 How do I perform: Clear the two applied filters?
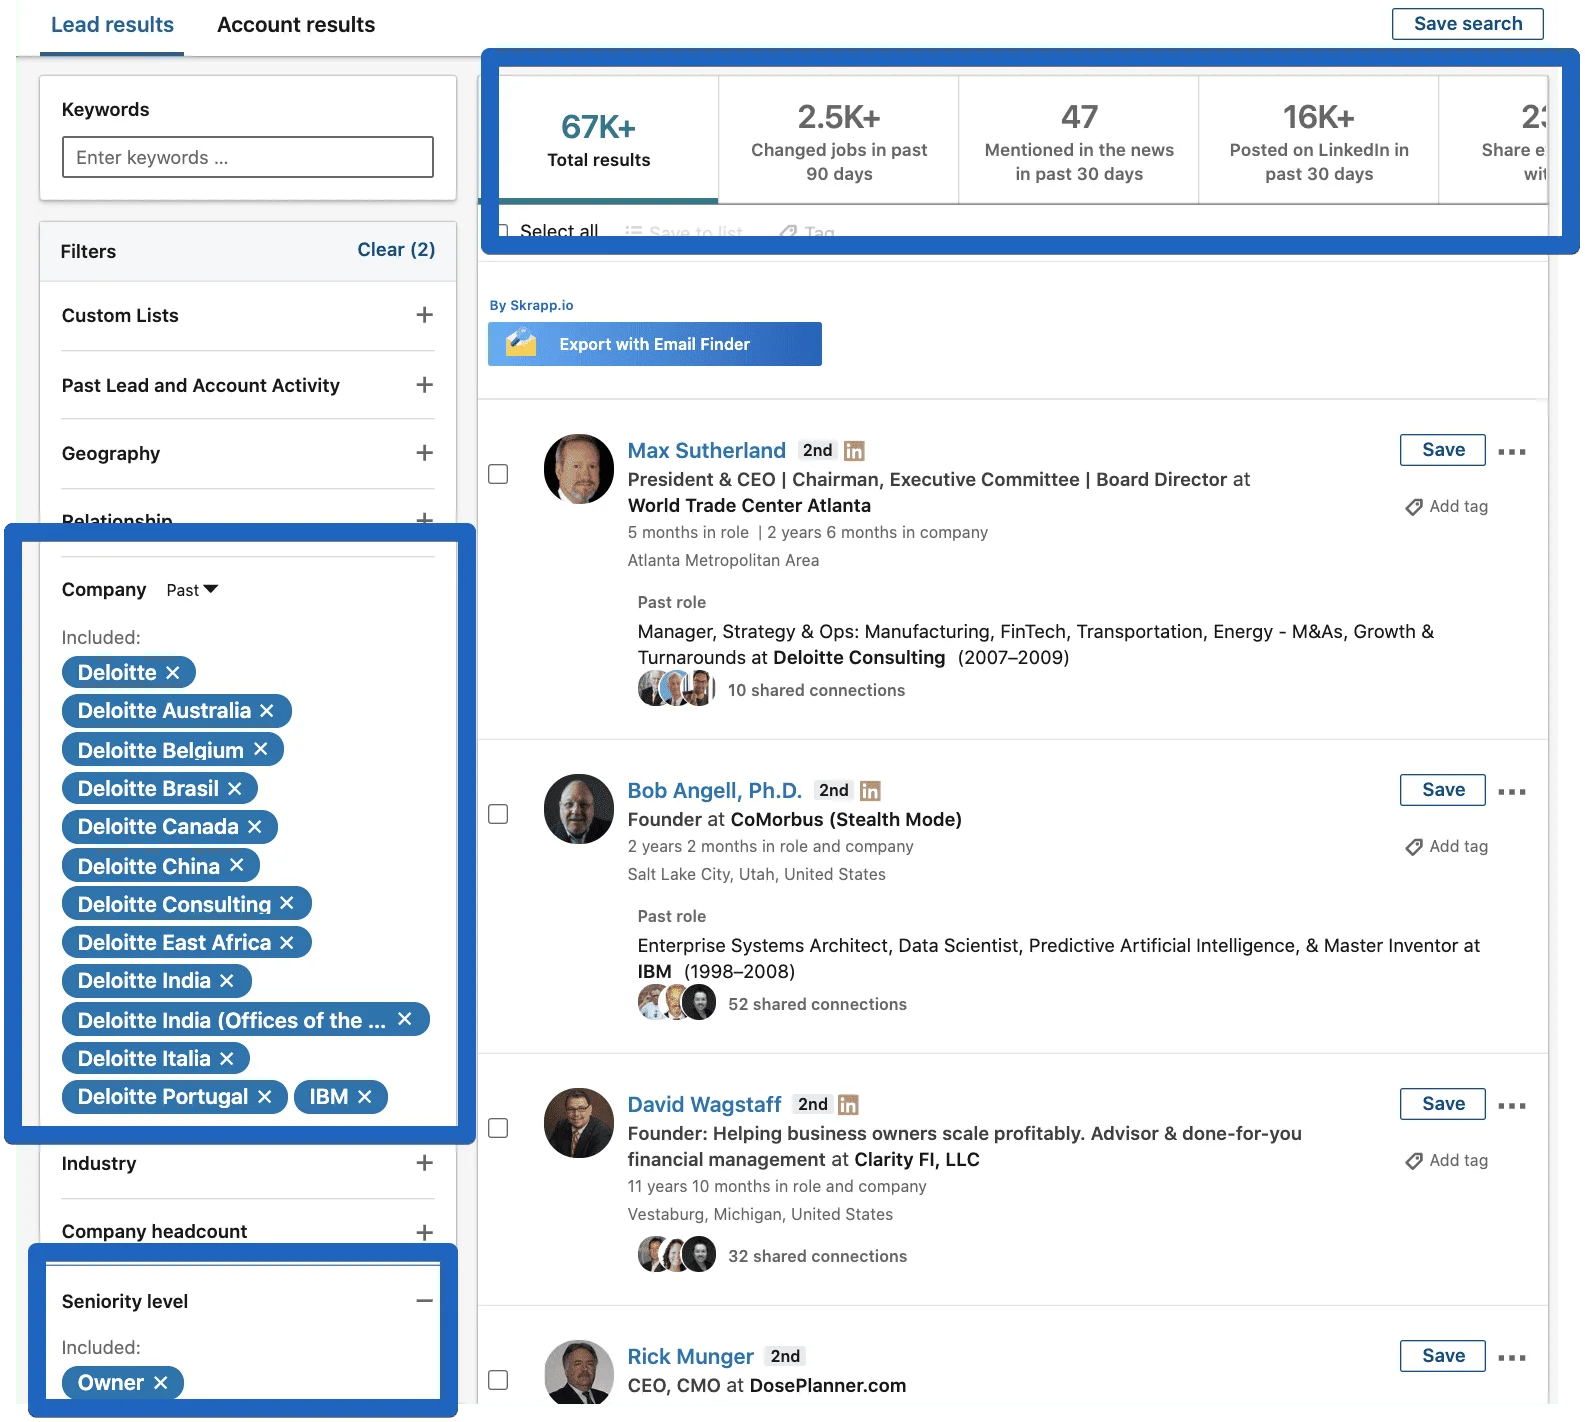396,250
